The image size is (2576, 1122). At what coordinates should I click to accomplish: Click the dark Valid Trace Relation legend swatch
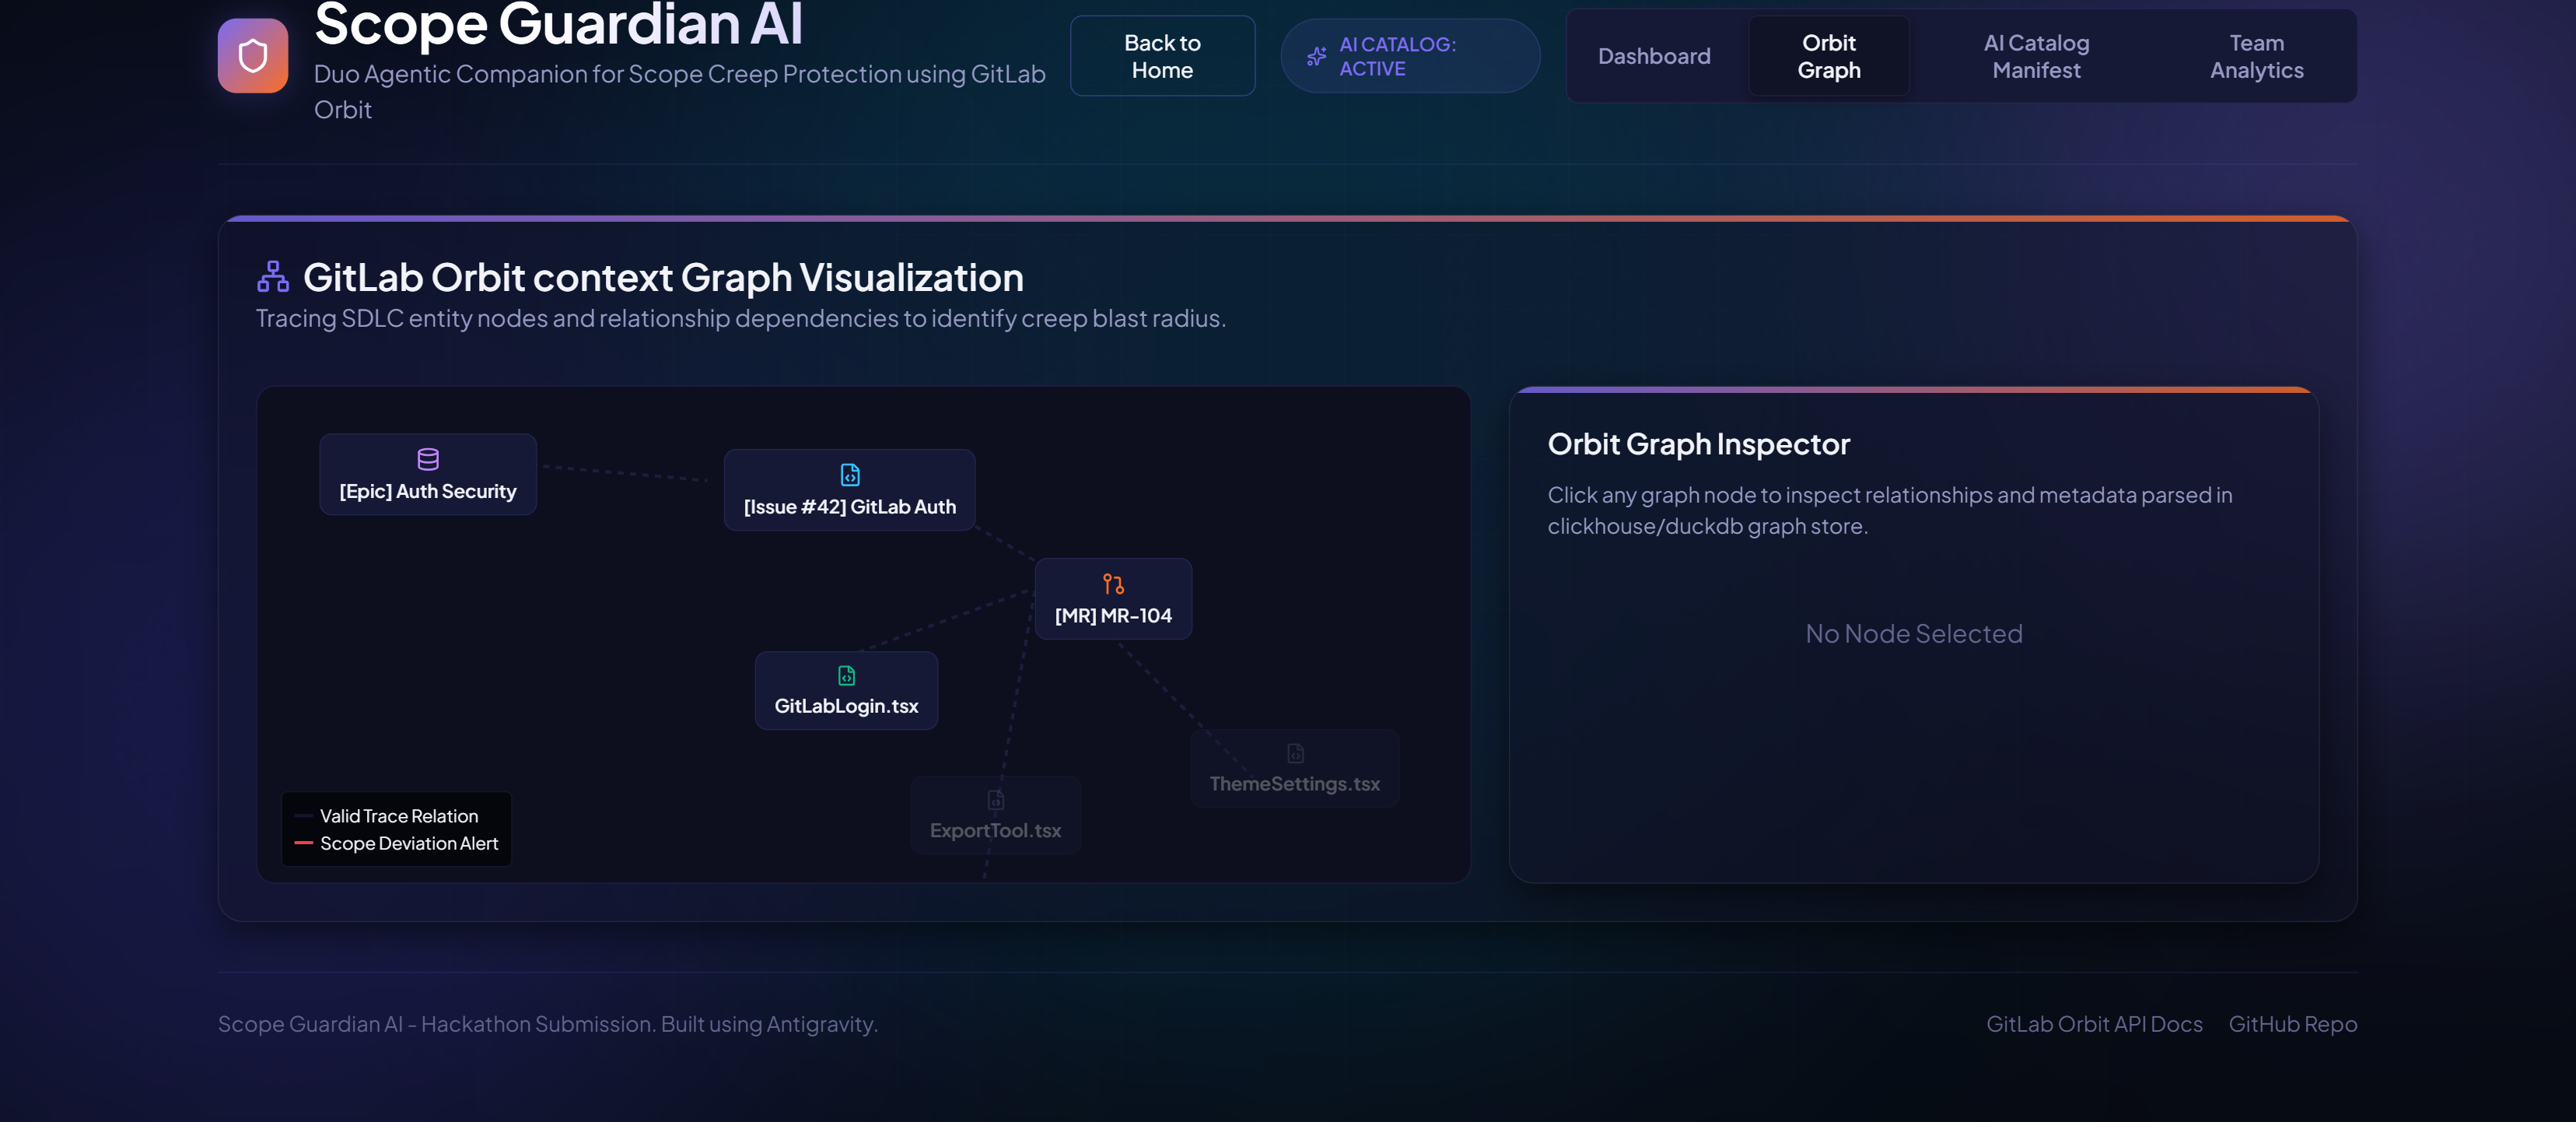[304, 816]
